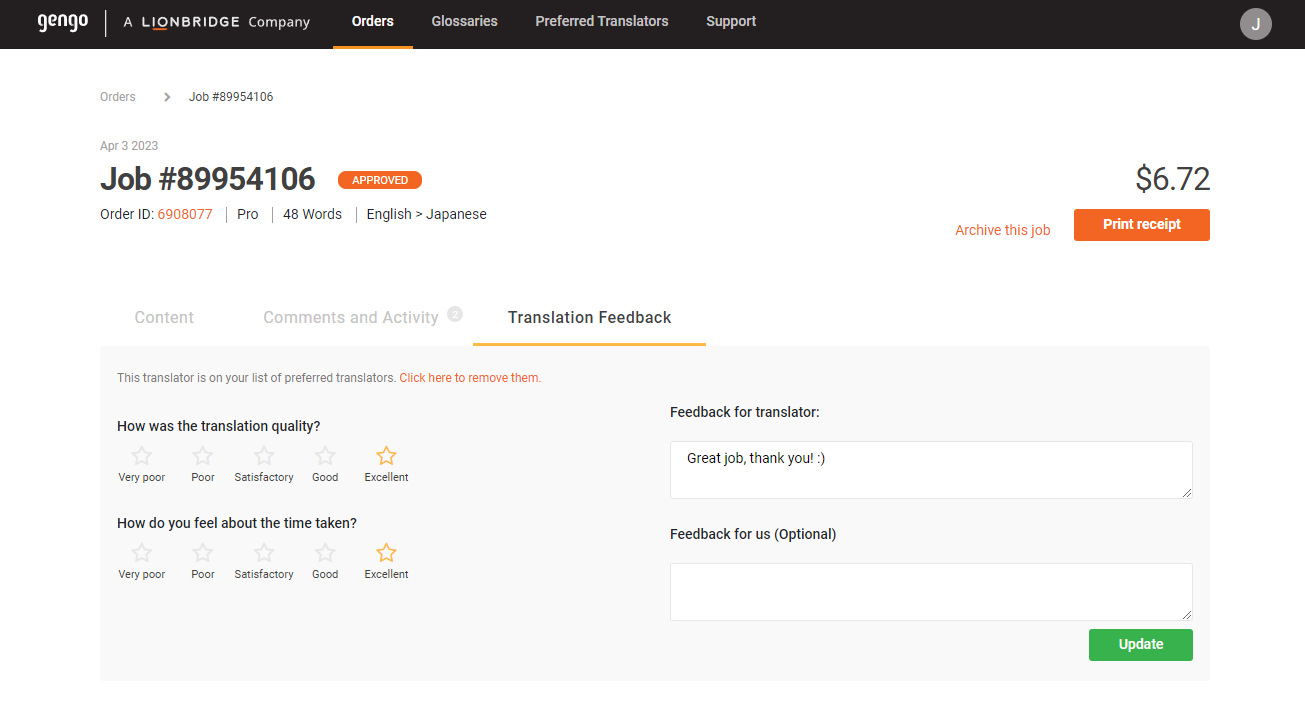Open Order ID 6908077 link
Image resolution: width=1305 pixels, height=710 pixels.
tap(185, 214)
